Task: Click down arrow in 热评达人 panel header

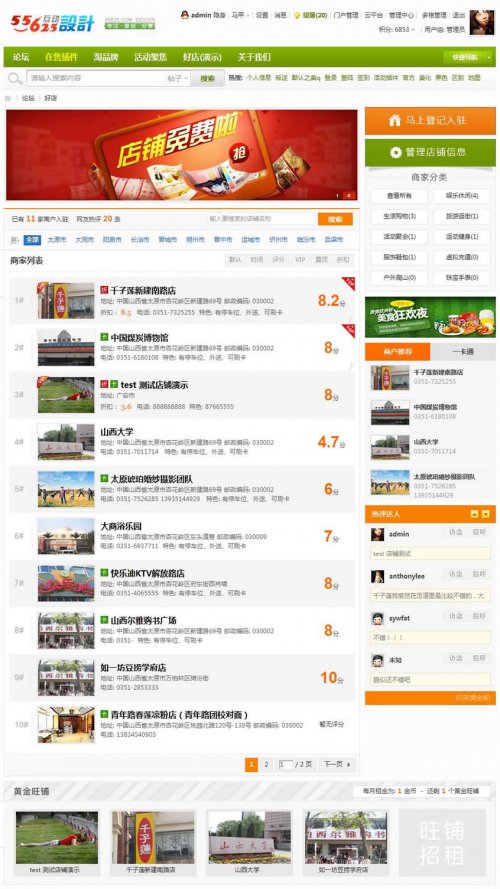Action: click(x=485, y=514)
